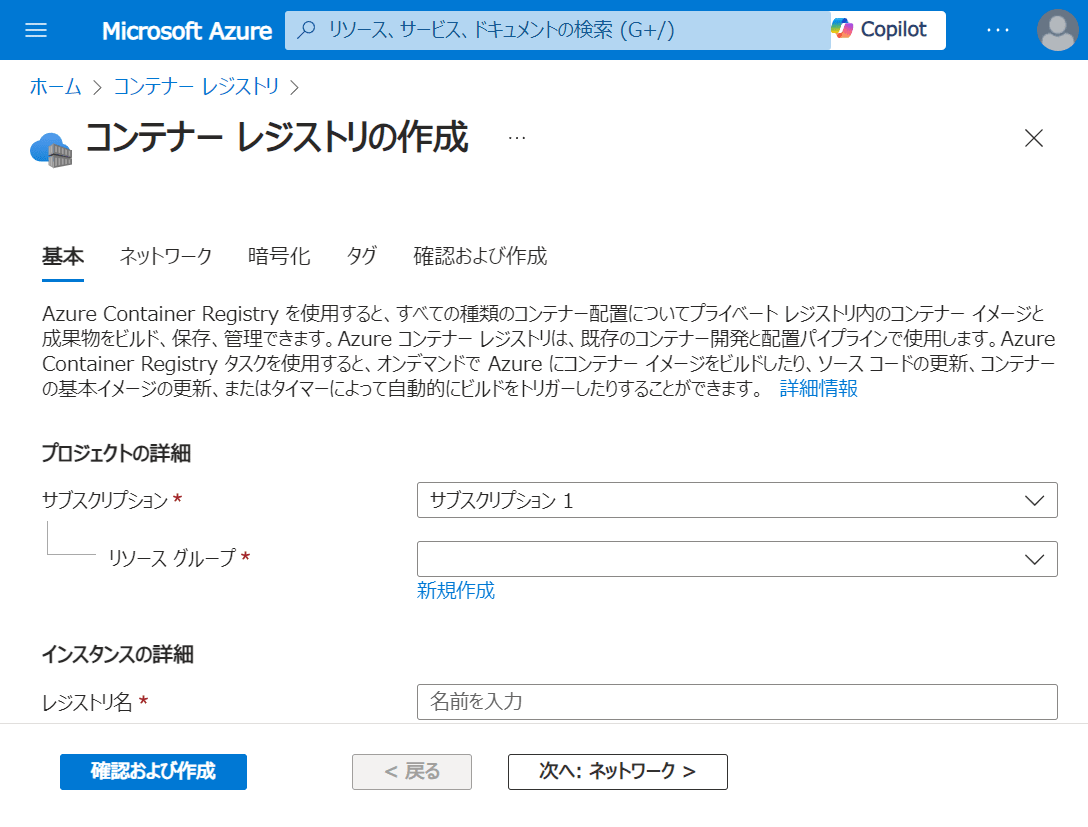Image resolution: width=1088 pixels, height=827 pixels.
Task: Select the 基本 tab
Action: coord(62,256)
